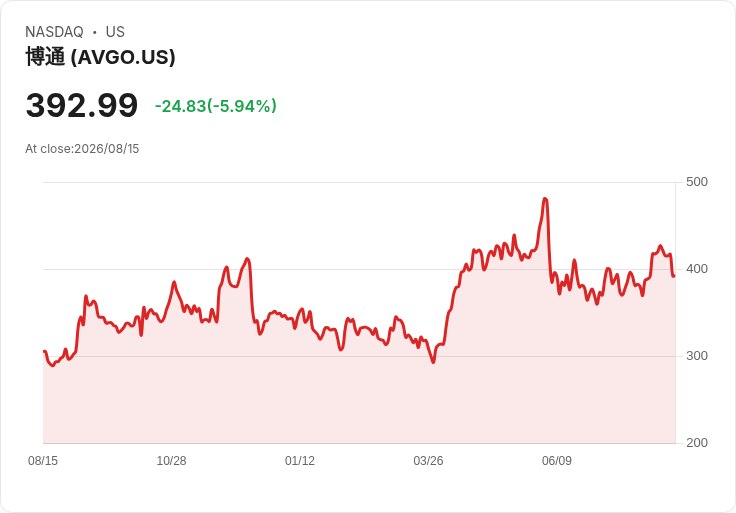Select the -24.83(-5.94%) change value
Viewport: 736px width, 513px height.
pos(215,106)
